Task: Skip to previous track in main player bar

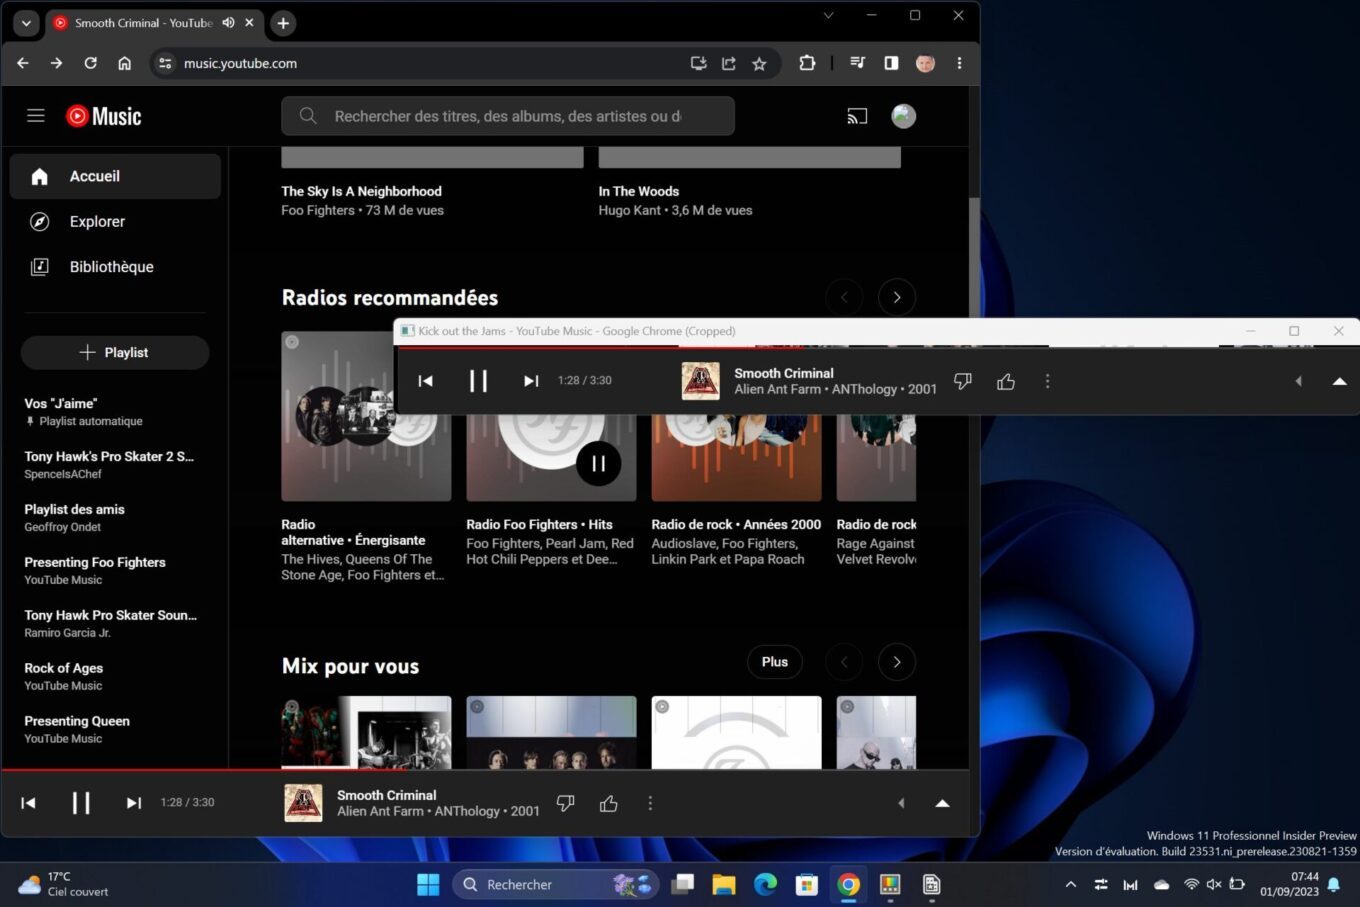Action: point(29,802)
